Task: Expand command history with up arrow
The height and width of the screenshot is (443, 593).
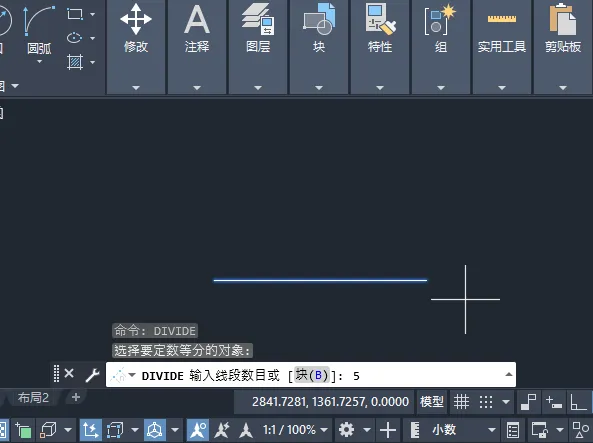Action: click(x=509, y=375)
